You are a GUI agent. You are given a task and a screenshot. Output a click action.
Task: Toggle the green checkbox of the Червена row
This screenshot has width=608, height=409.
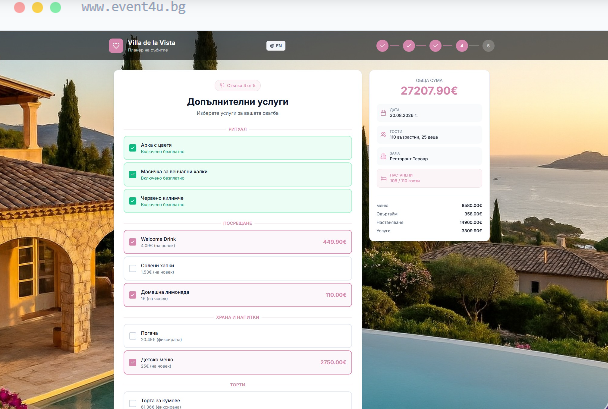[x=133, y=201]
